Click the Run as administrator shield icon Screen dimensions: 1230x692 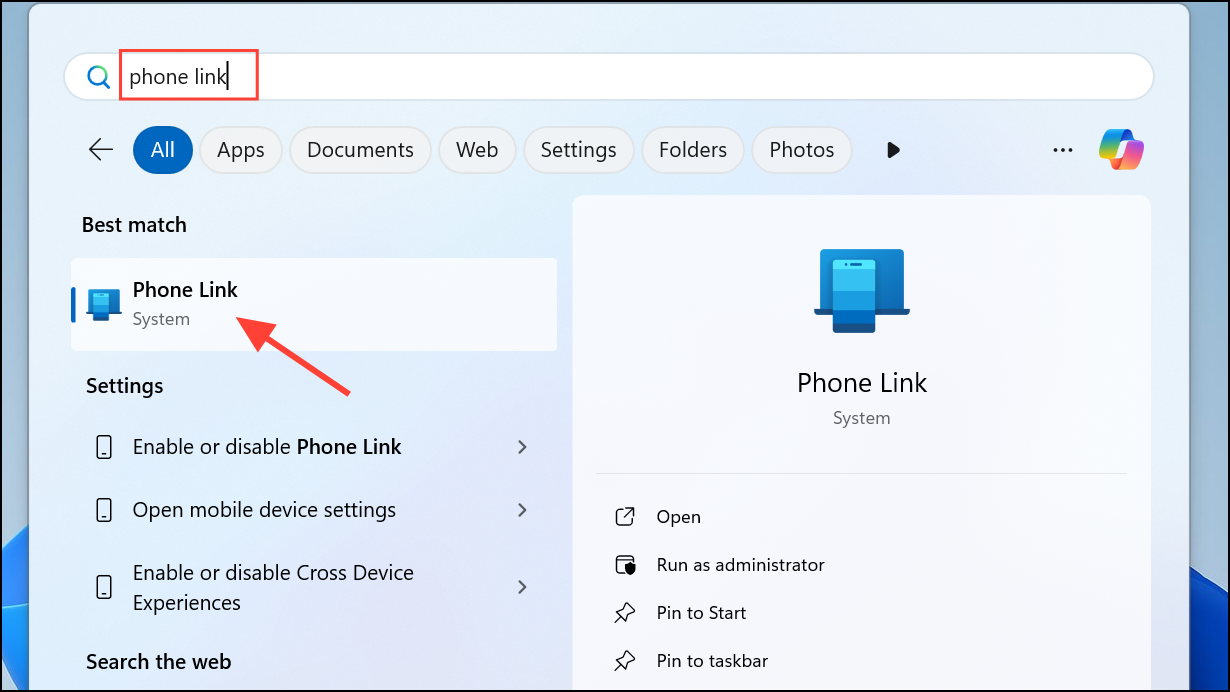tap(625, 565)
